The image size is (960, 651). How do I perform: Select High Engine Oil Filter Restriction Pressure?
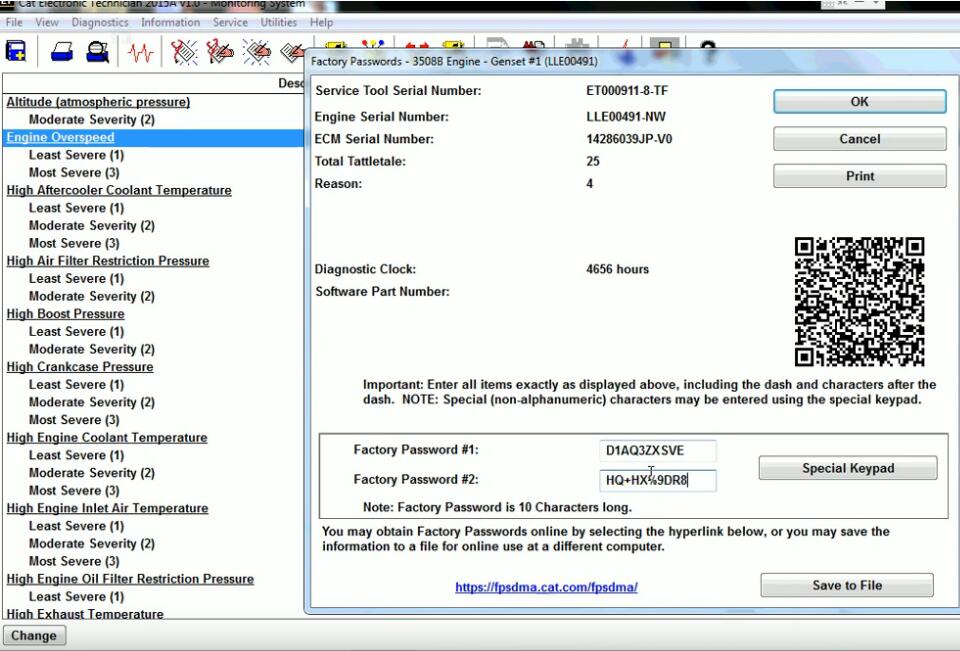coord(130,579)
